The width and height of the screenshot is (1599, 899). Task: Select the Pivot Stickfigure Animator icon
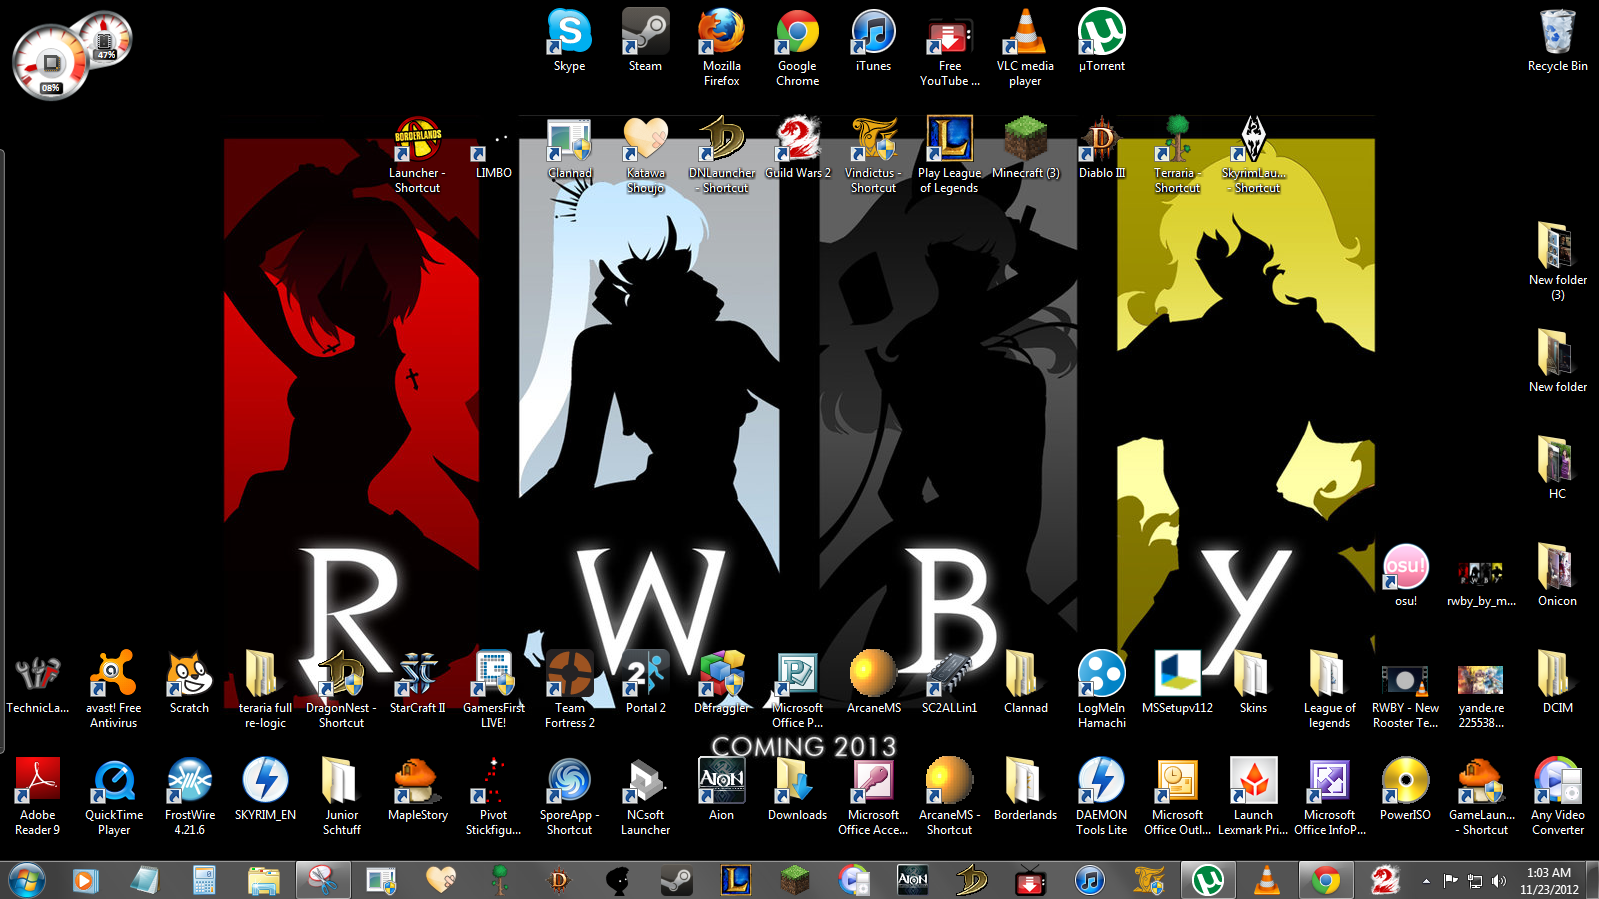[x=493, y=797]
